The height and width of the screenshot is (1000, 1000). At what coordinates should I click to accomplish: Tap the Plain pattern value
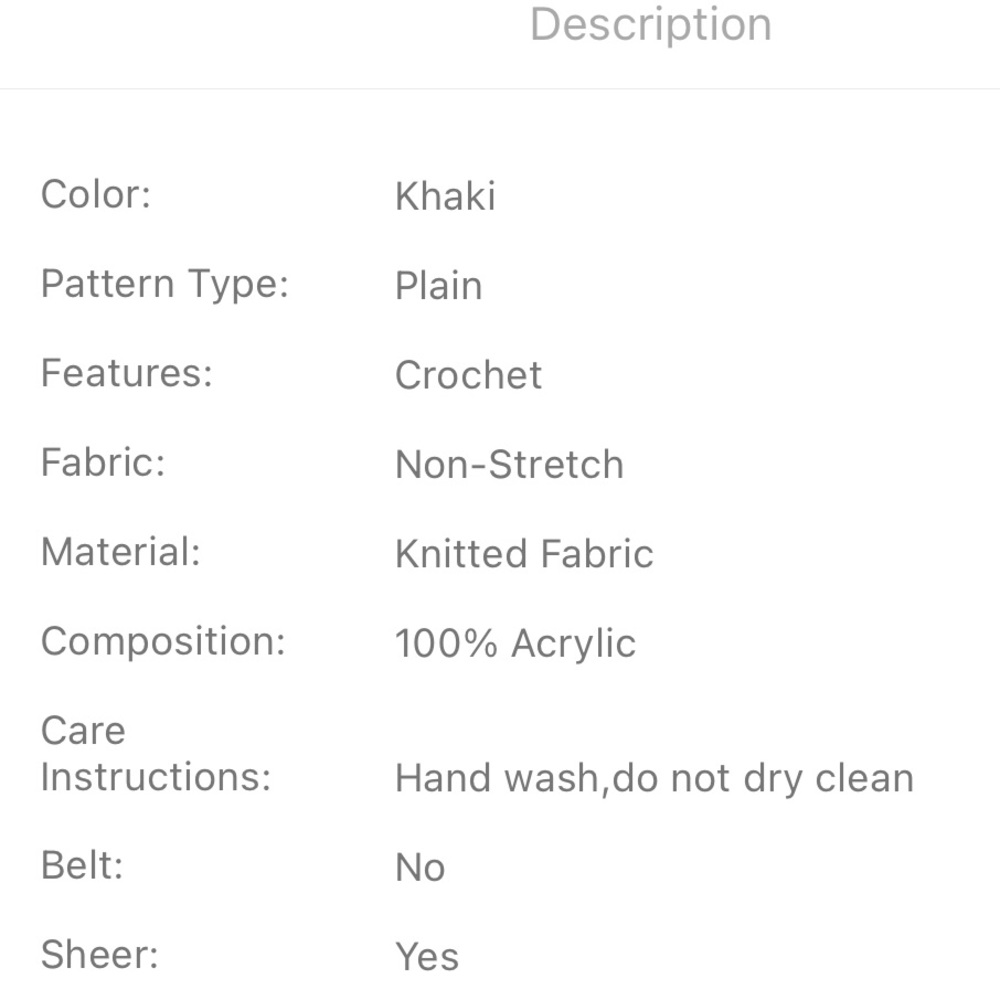coord(439,286)
